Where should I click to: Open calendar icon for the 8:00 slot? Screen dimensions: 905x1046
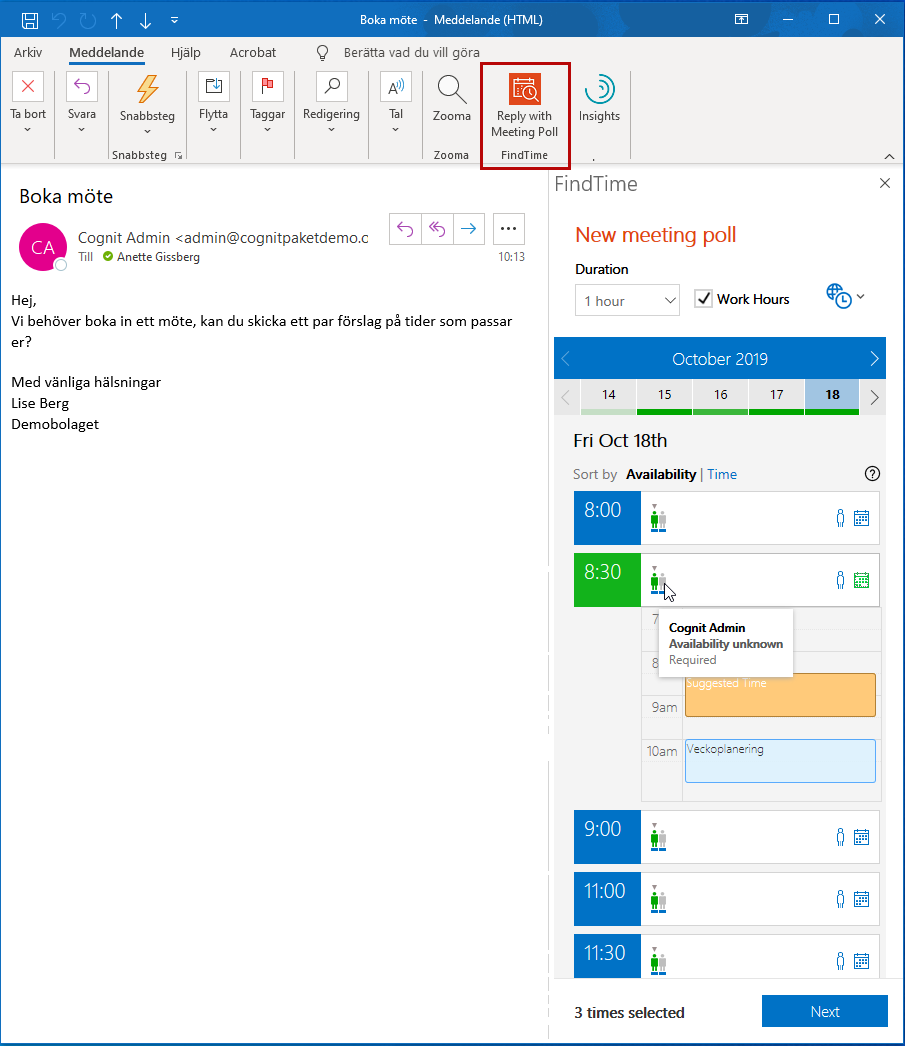pyautogui.click(x=861, y=518)
